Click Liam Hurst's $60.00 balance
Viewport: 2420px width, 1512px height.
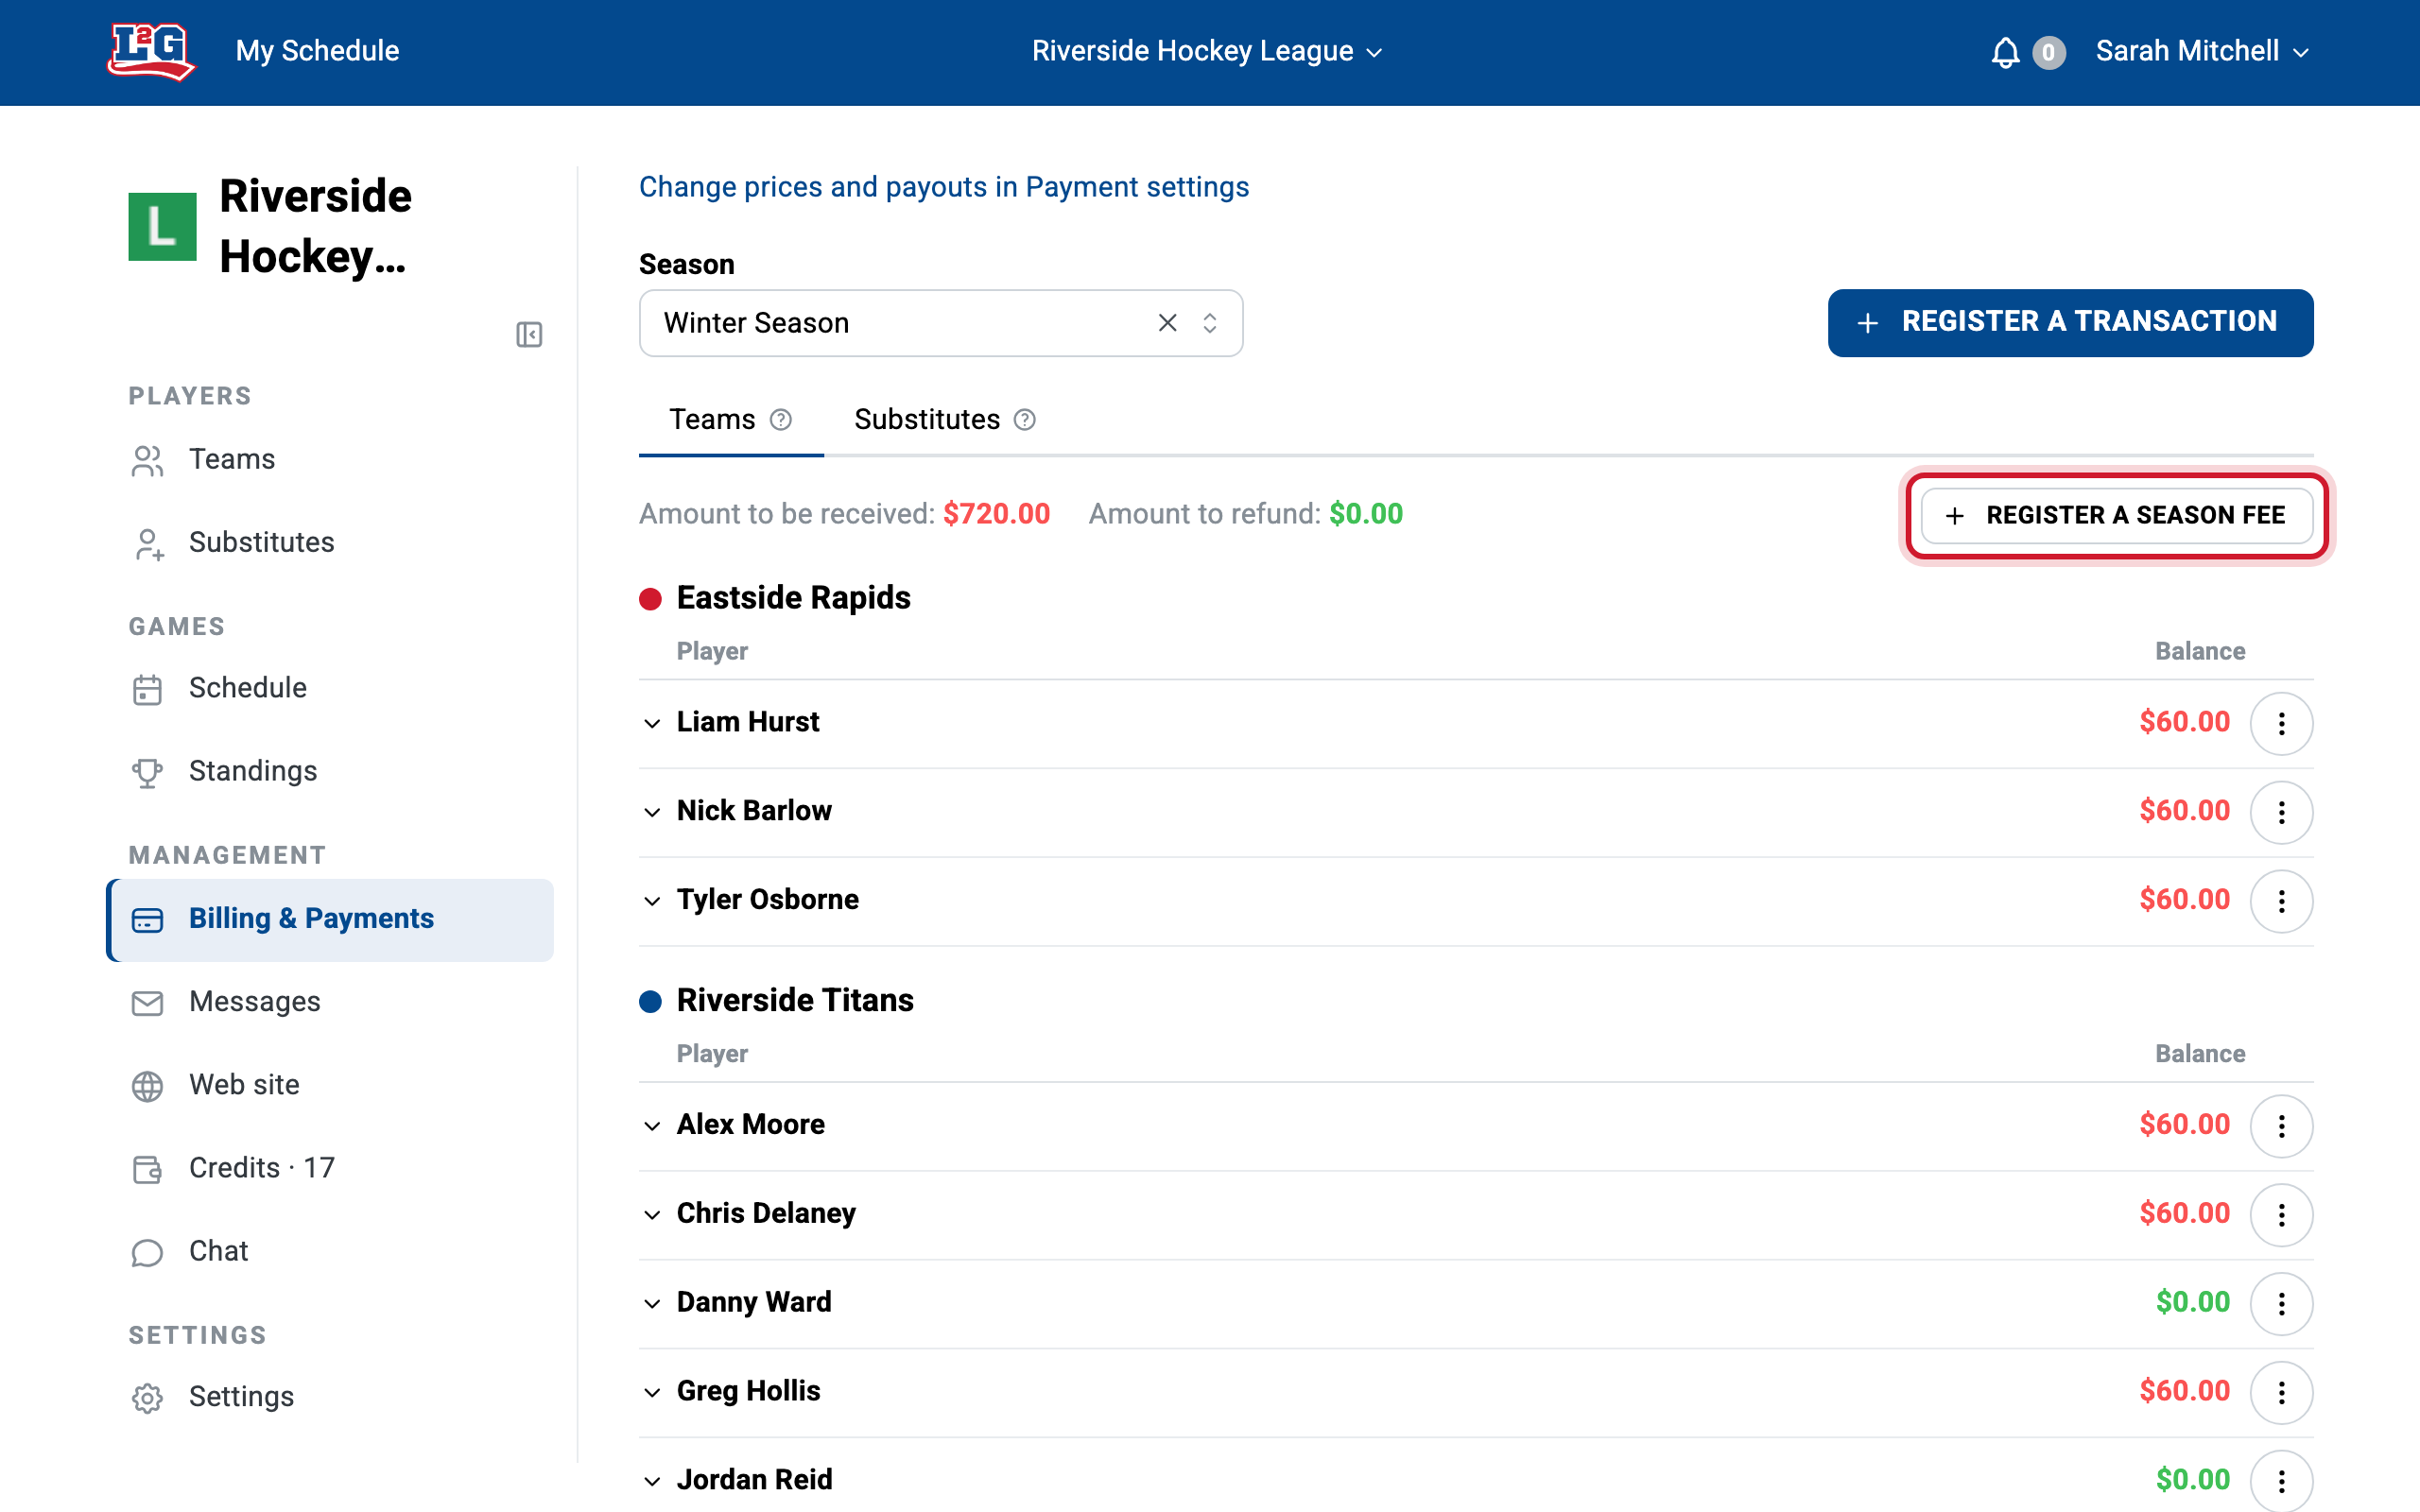pyautogui.click(x=2185, y=722)
